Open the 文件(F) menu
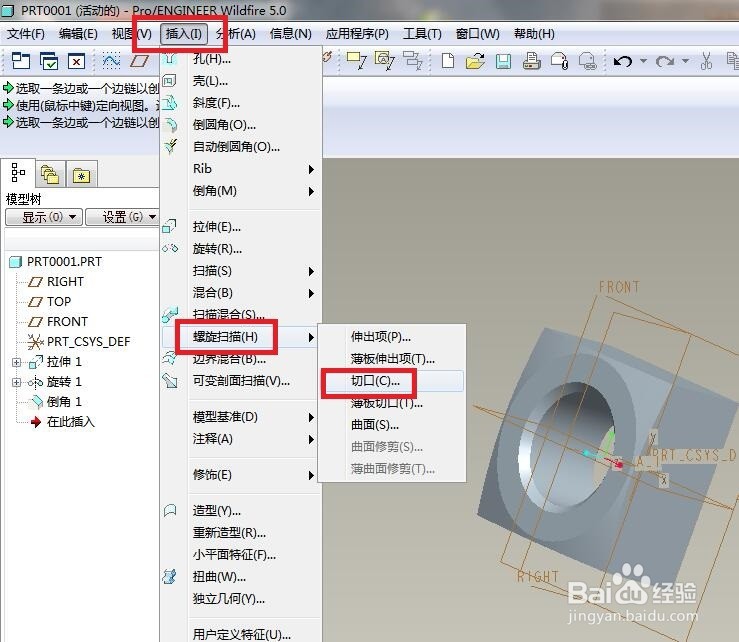 [x=26, y=34]
